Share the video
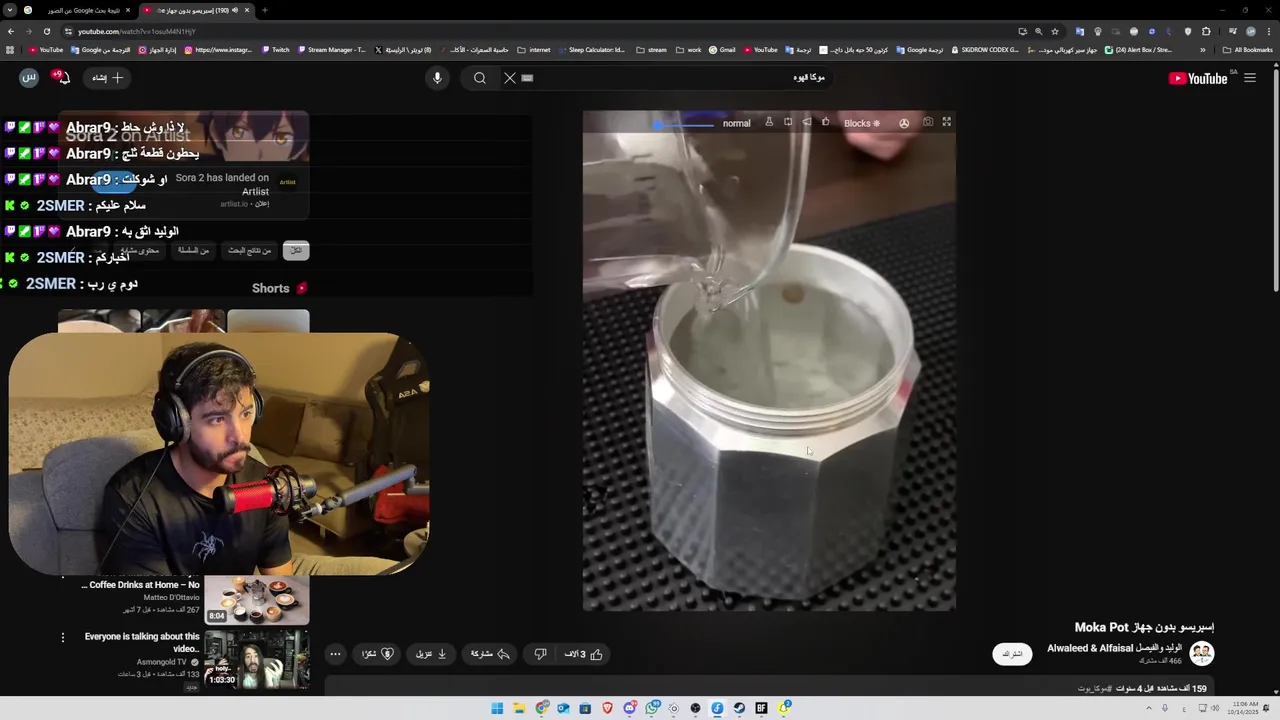 490,654
